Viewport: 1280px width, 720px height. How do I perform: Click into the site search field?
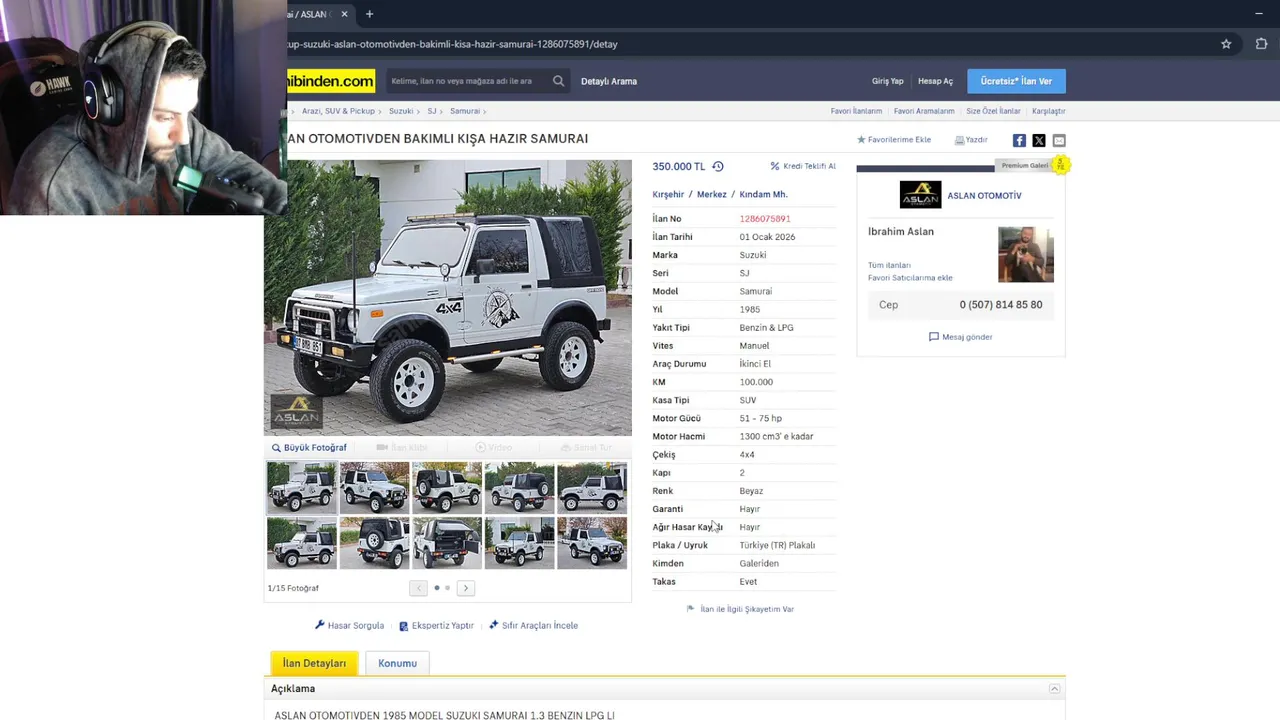[468, 81]
